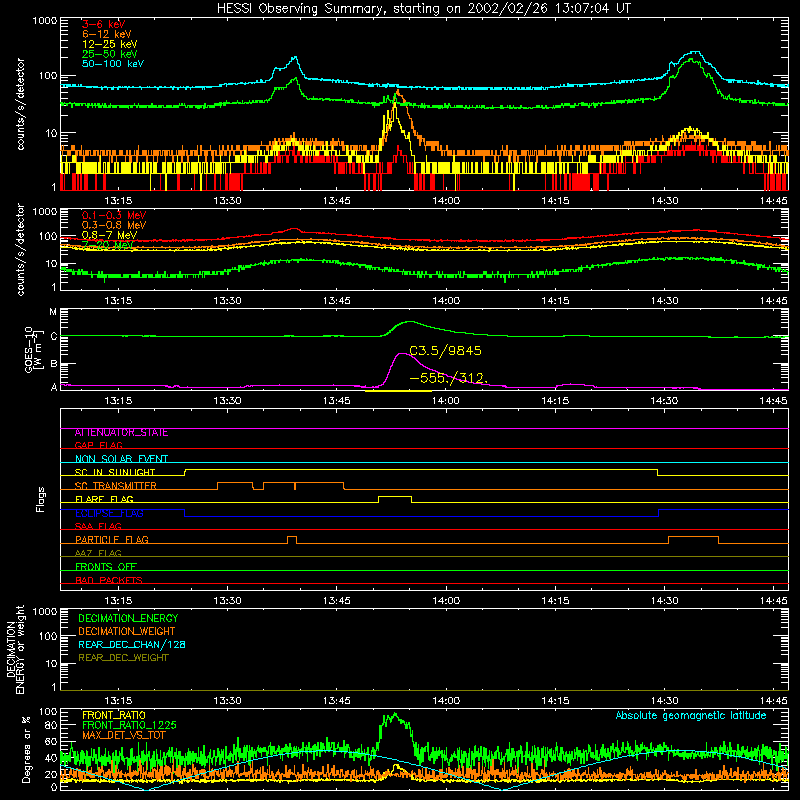This screenshot has height=800, width=800.
Task: Click the GOES-10 axis title
Action: pos(33,349)
